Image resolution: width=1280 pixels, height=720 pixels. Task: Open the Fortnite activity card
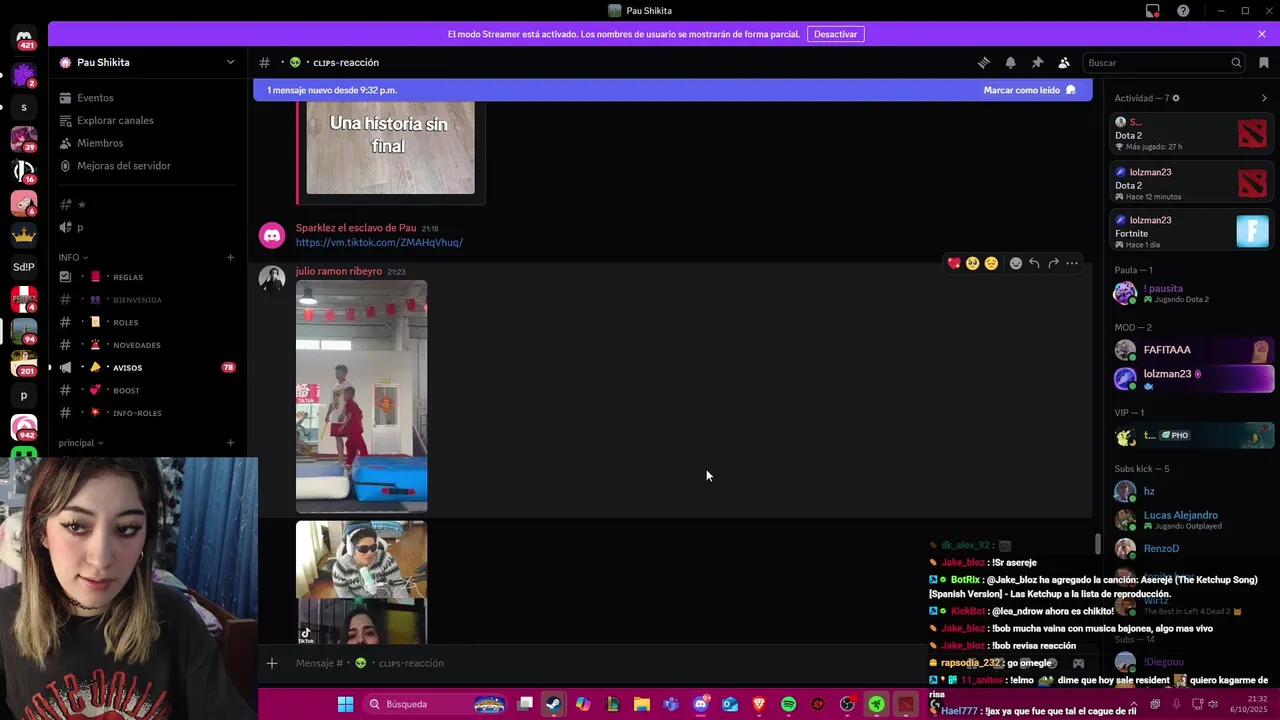coord(1192,232)
